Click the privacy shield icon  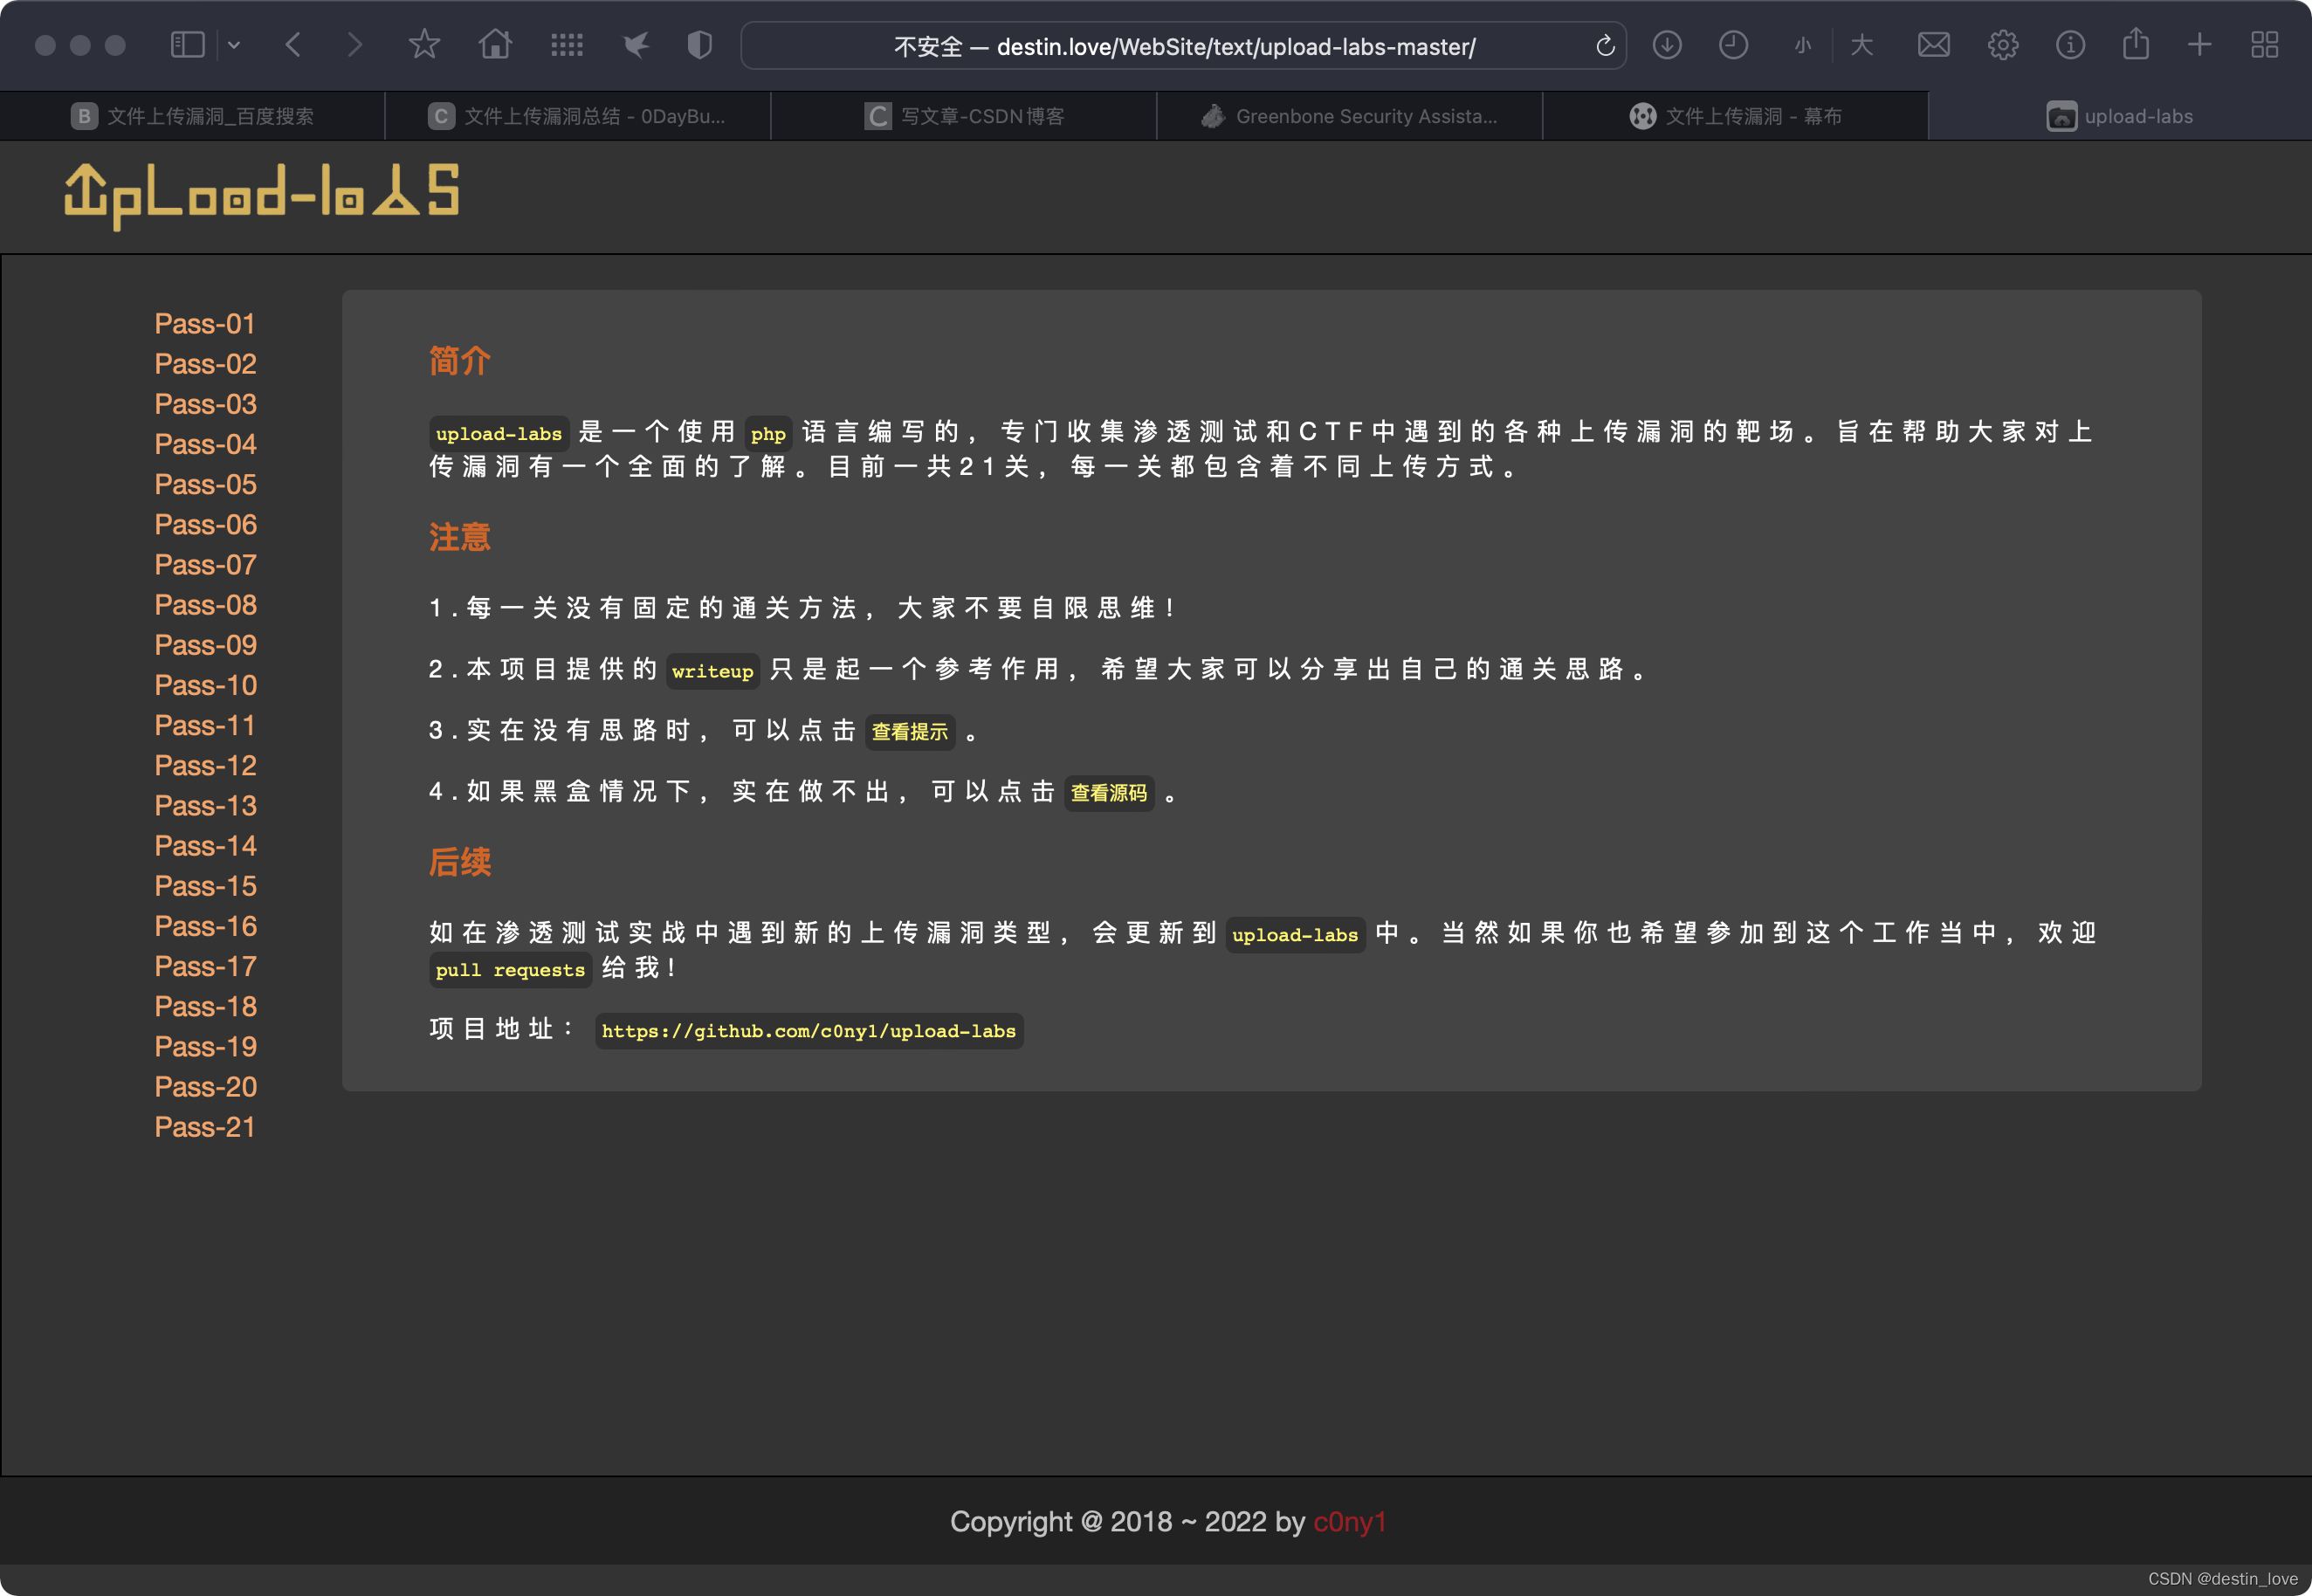coord(700,45)
